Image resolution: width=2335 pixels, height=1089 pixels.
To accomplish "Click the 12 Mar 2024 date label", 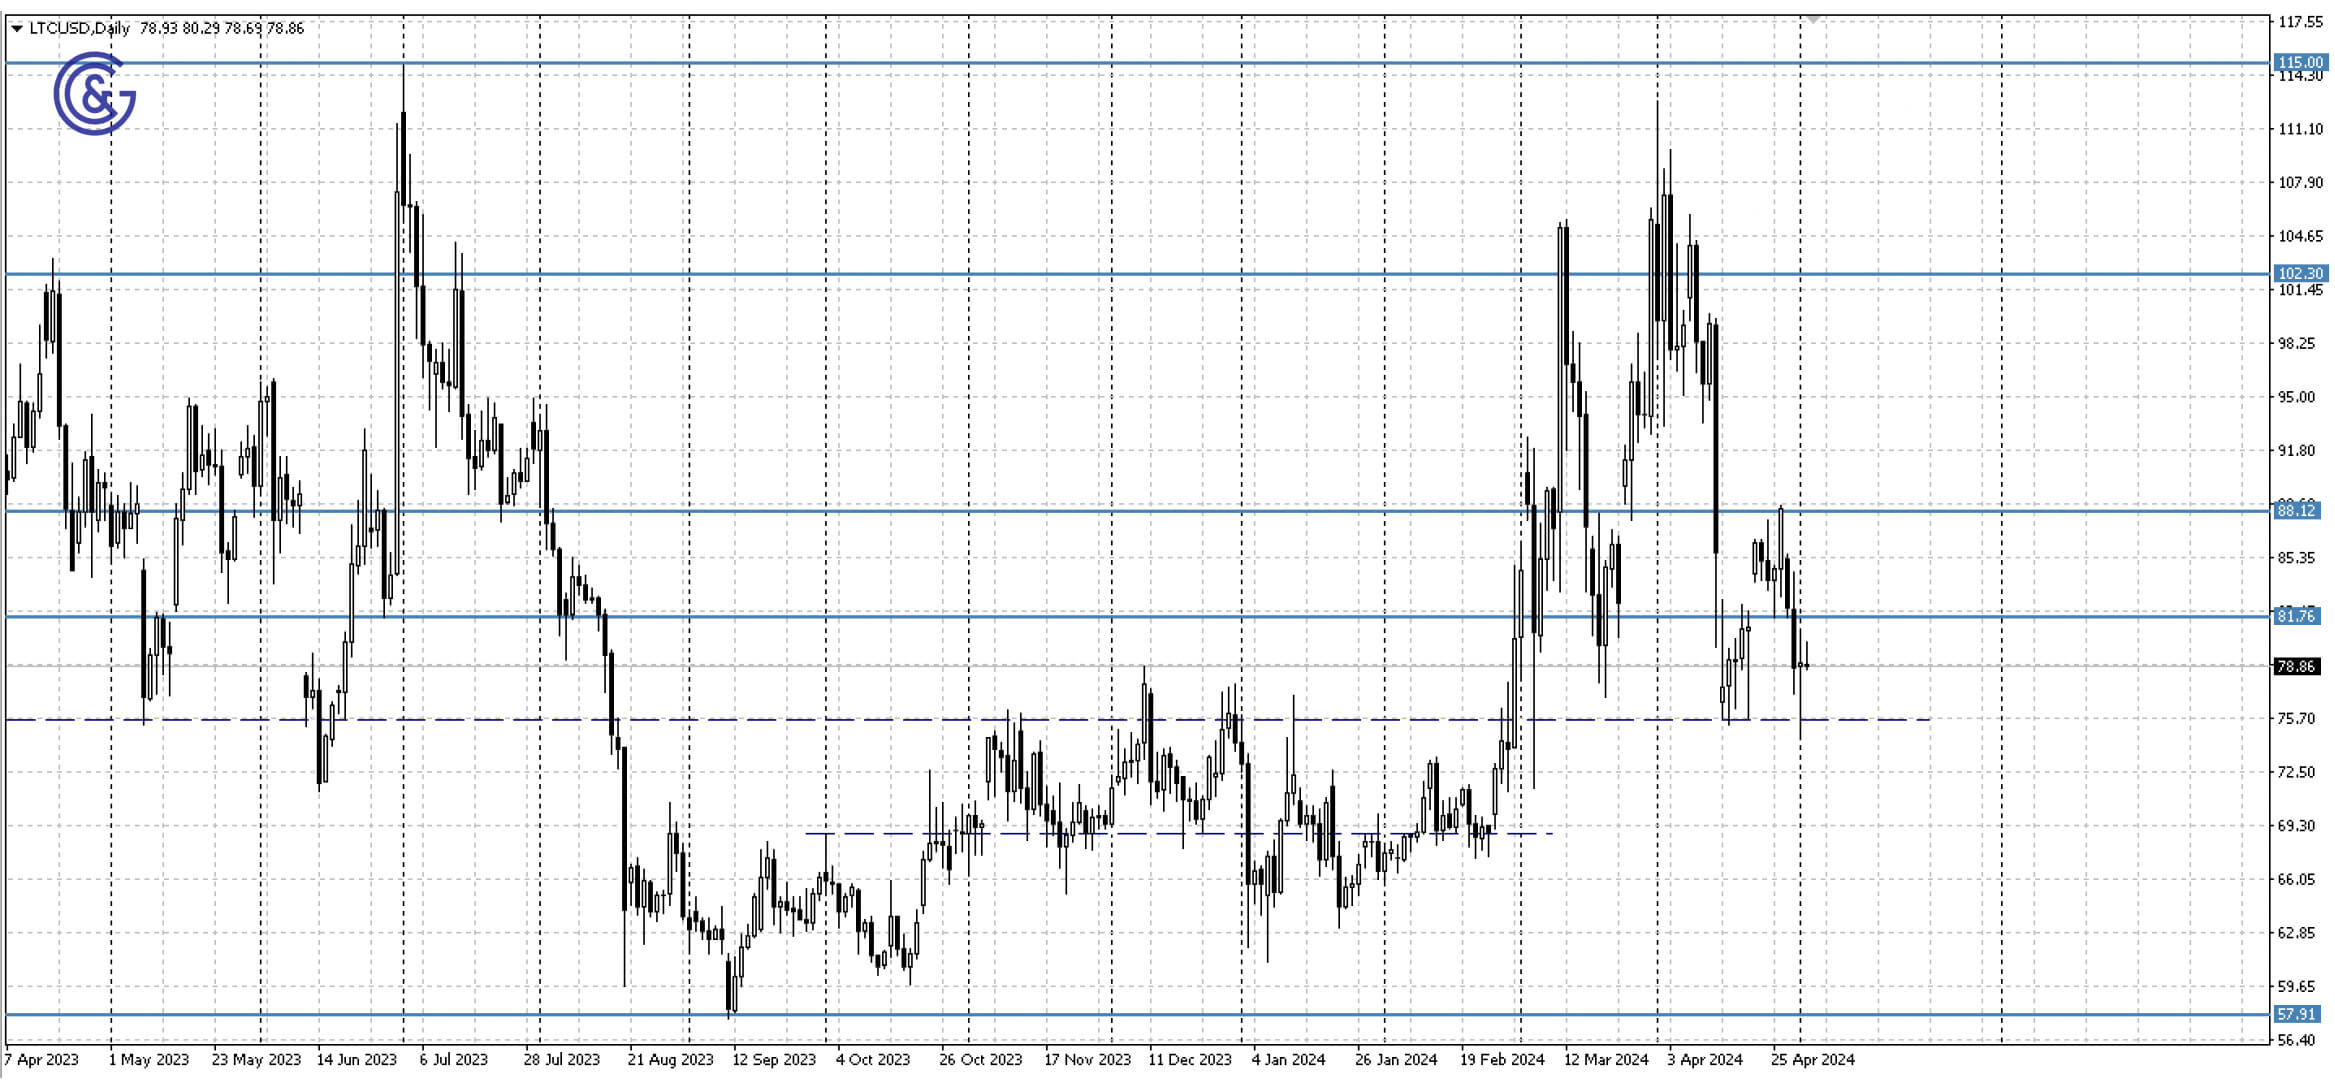I will 1605,1059.
